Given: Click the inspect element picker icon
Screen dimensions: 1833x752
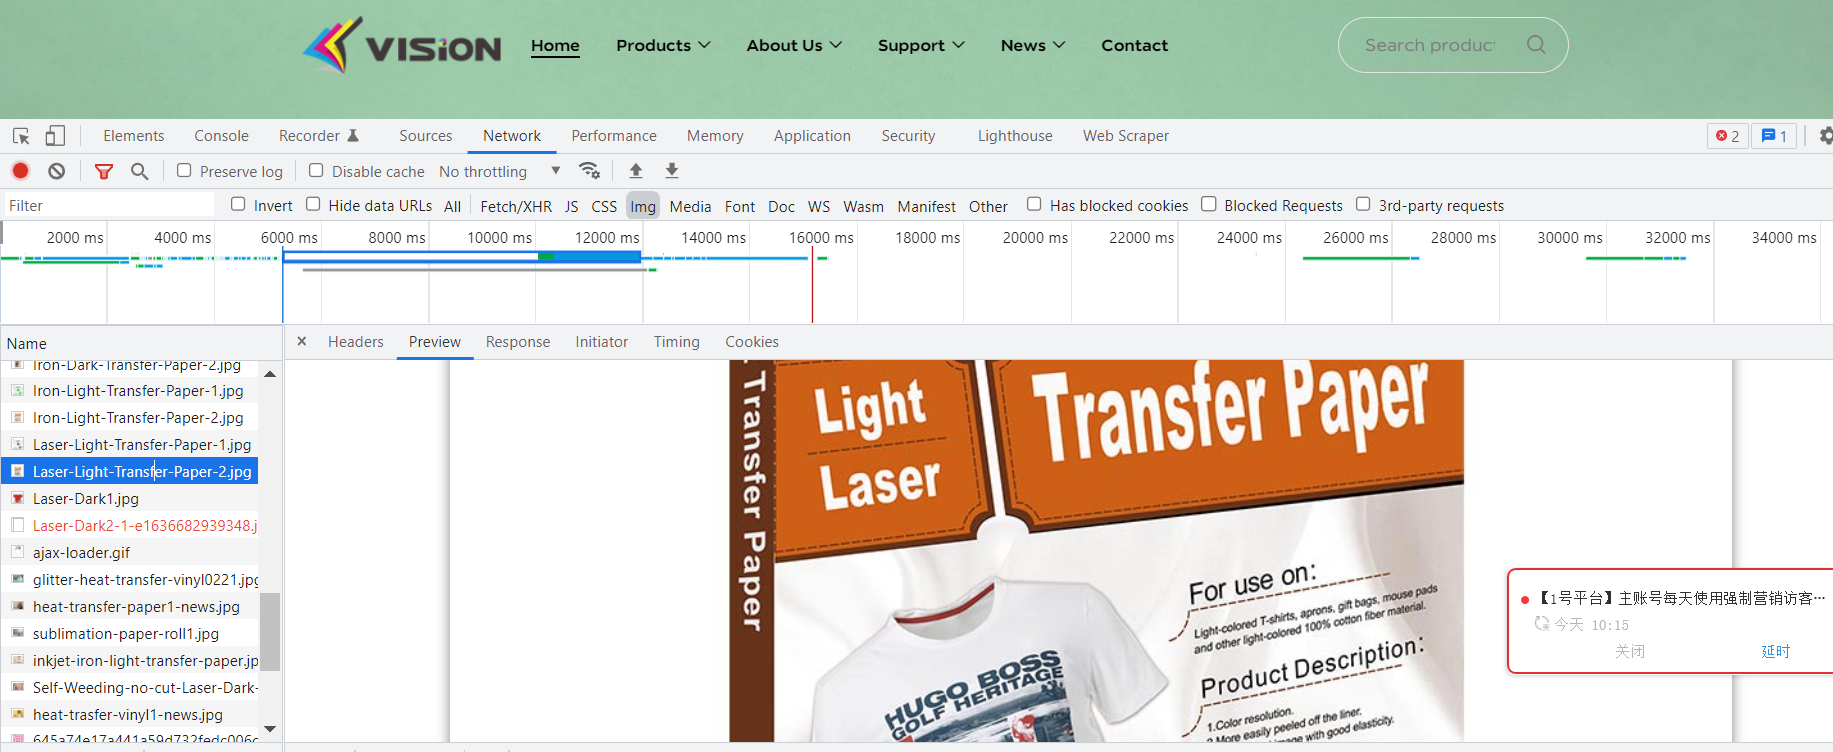Looking at the screenshot, I should click(21, 136).
